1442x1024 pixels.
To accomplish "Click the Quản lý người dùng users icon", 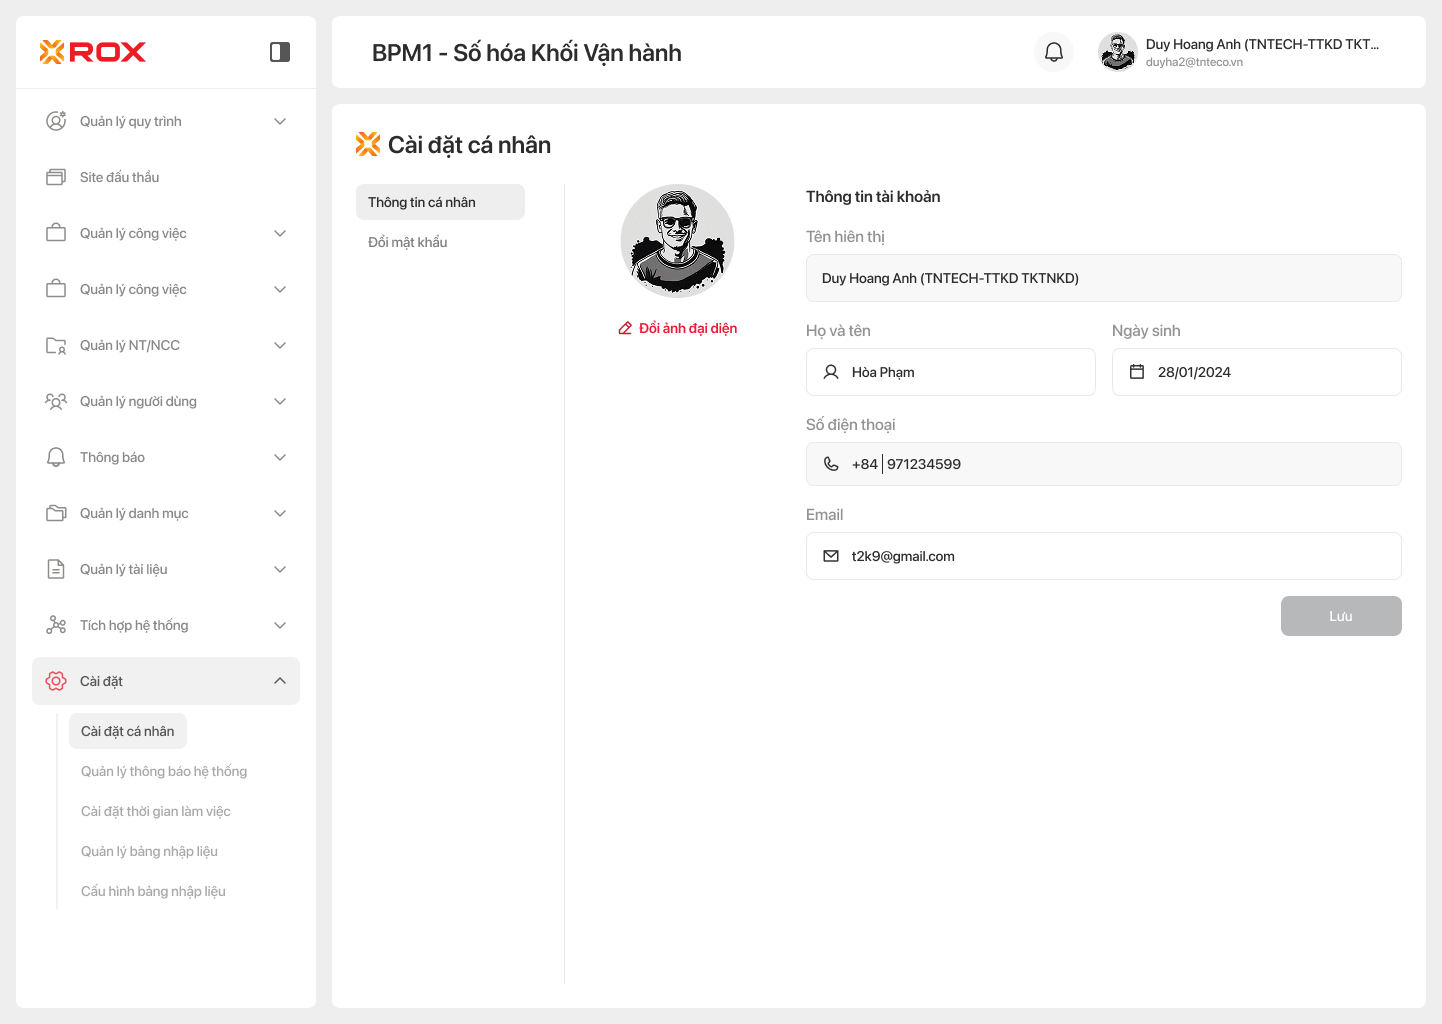I will coord(56,401).
